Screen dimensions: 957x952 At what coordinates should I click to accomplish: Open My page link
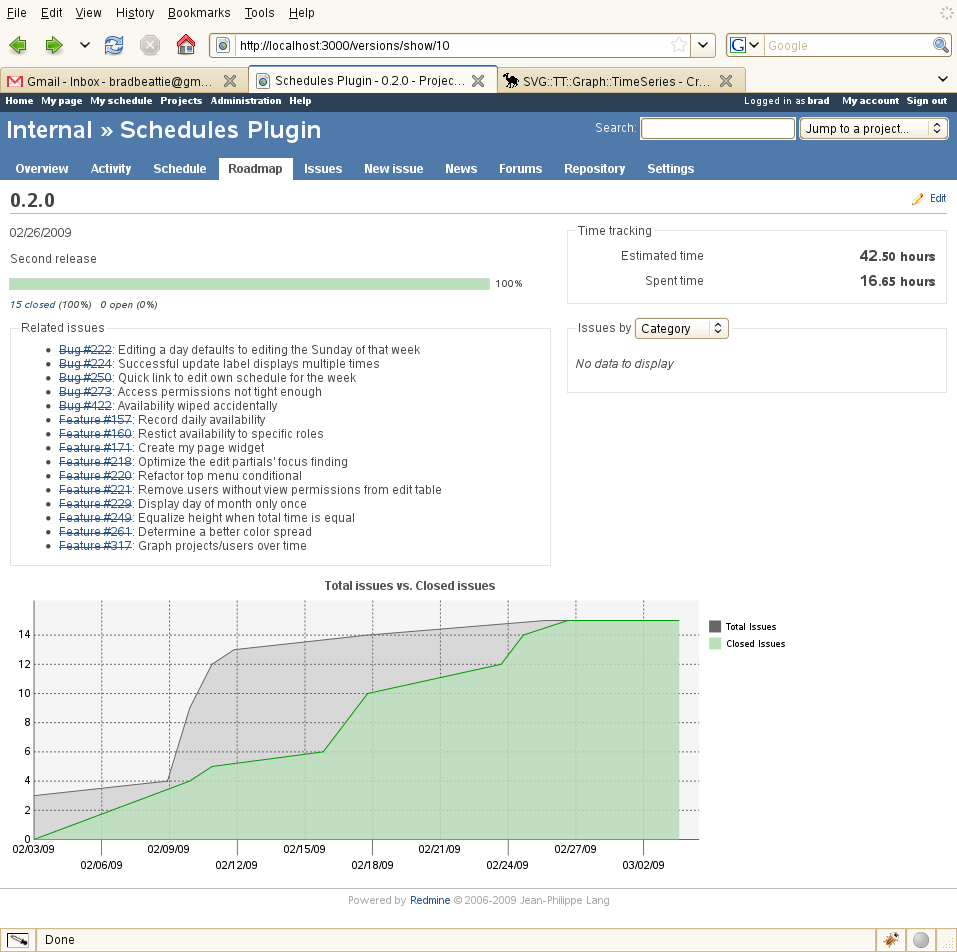click(x=62, y=101)
